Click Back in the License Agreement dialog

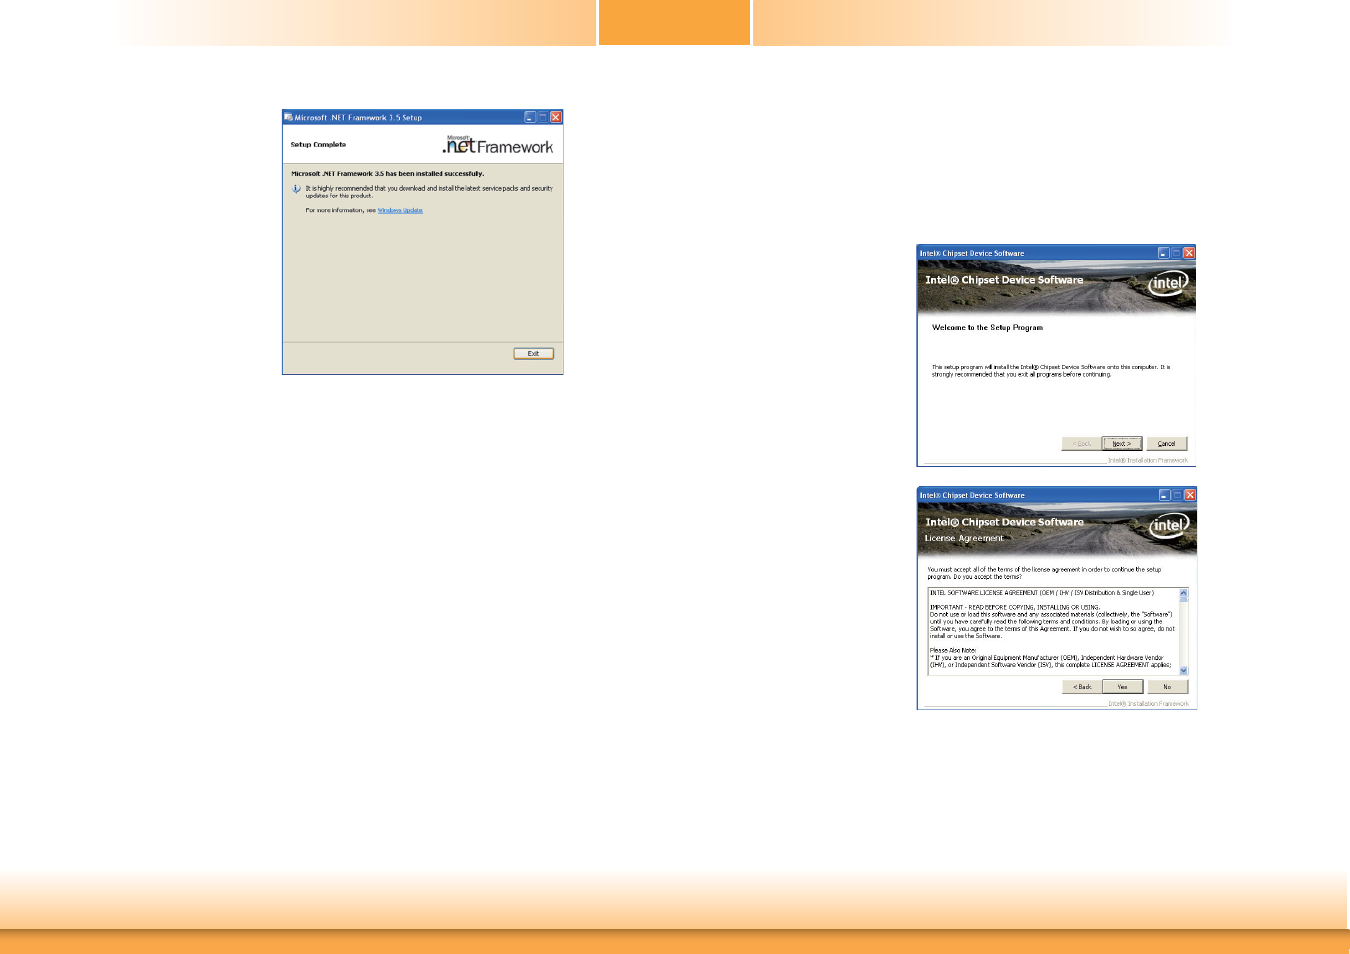click(1082, 687)
